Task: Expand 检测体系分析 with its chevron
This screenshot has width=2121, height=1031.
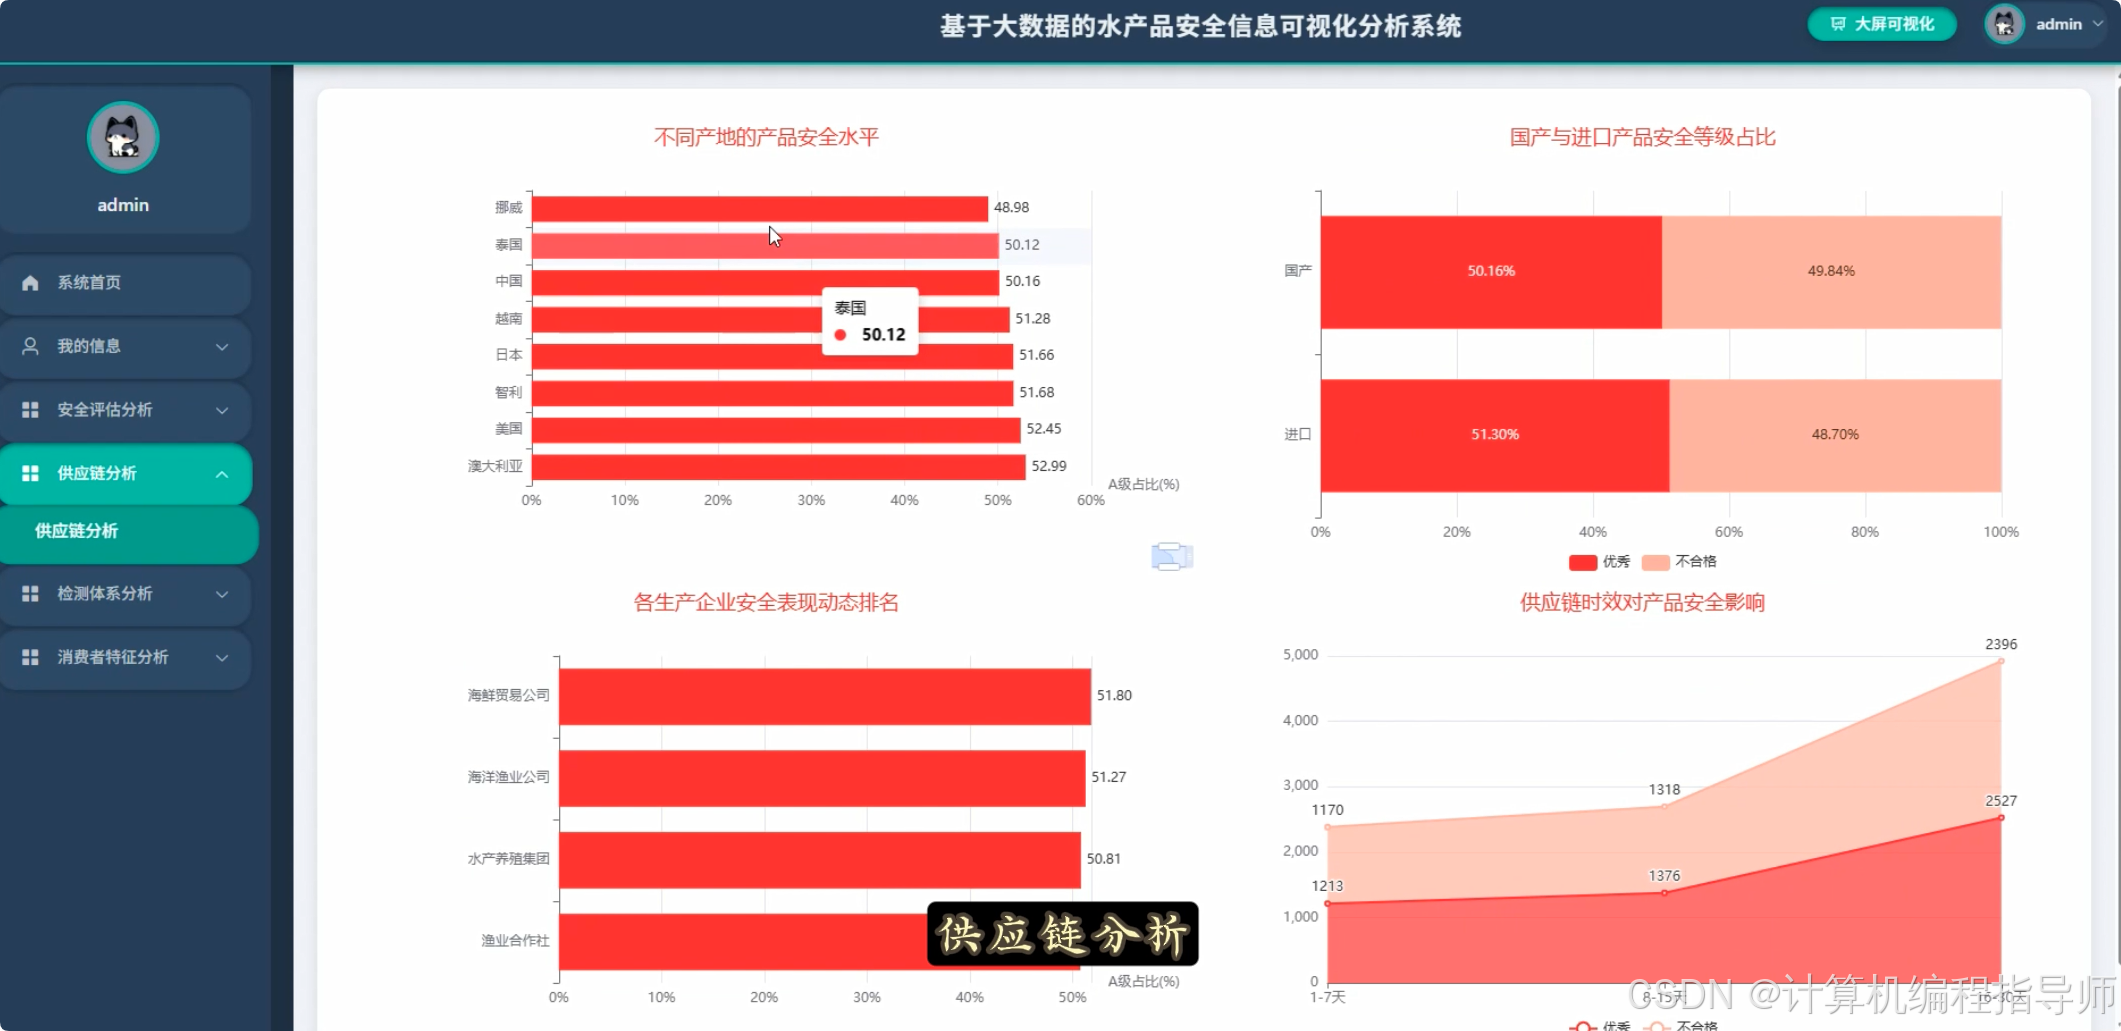Action: pos(222,594)
